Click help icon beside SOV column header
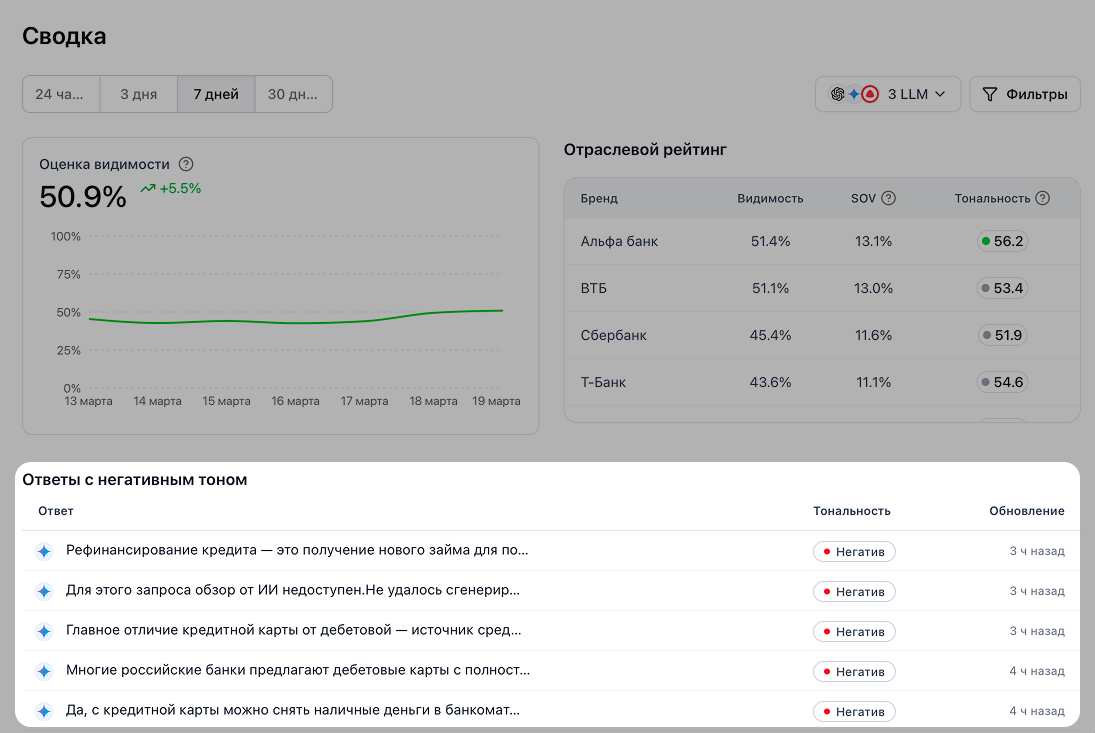This screenshot has height=733, width=1095. pos(888,198)
